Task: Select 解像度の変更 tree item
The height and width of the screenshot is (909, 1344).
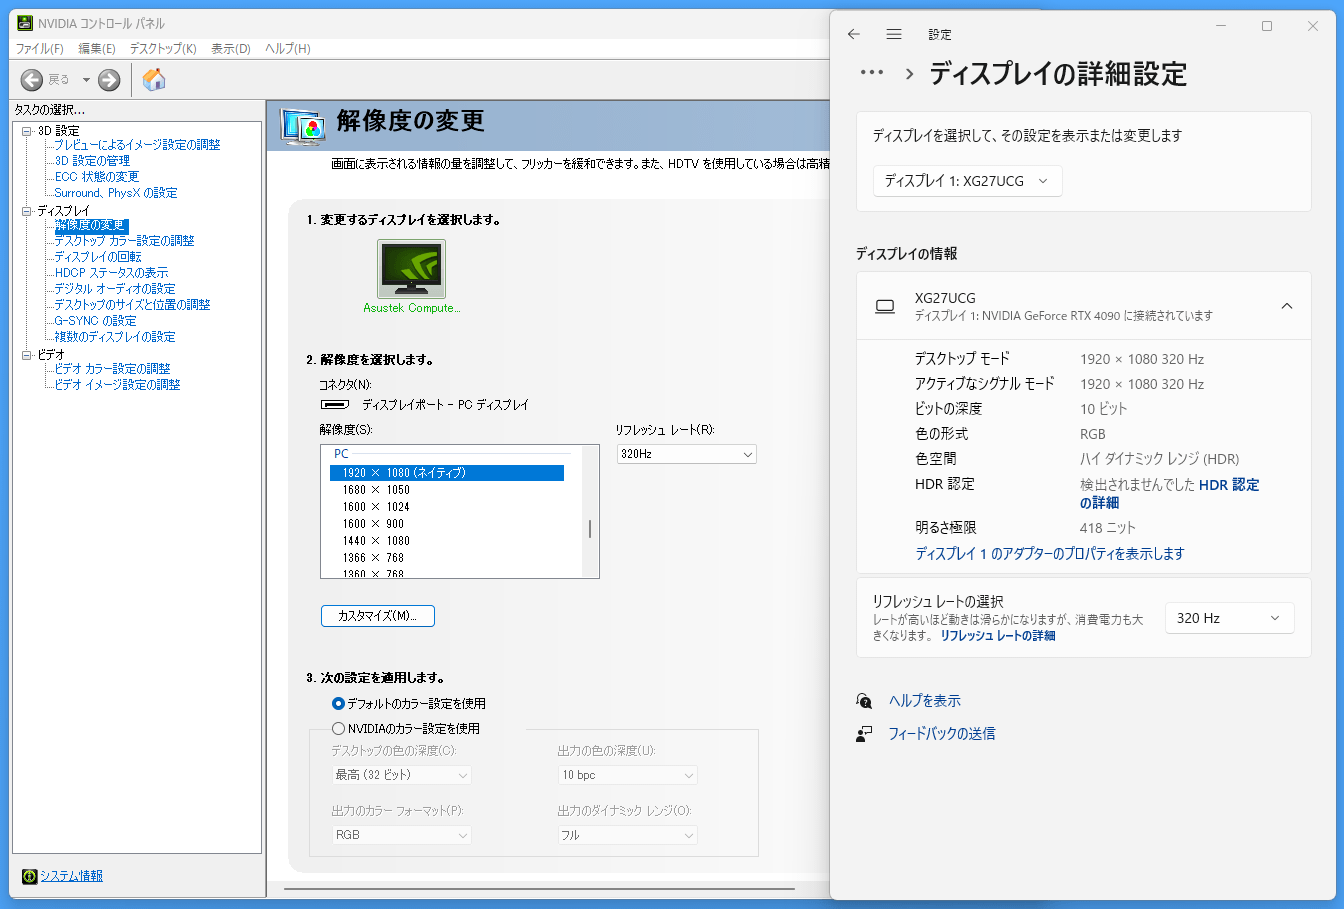Action: tap(90, 225)
